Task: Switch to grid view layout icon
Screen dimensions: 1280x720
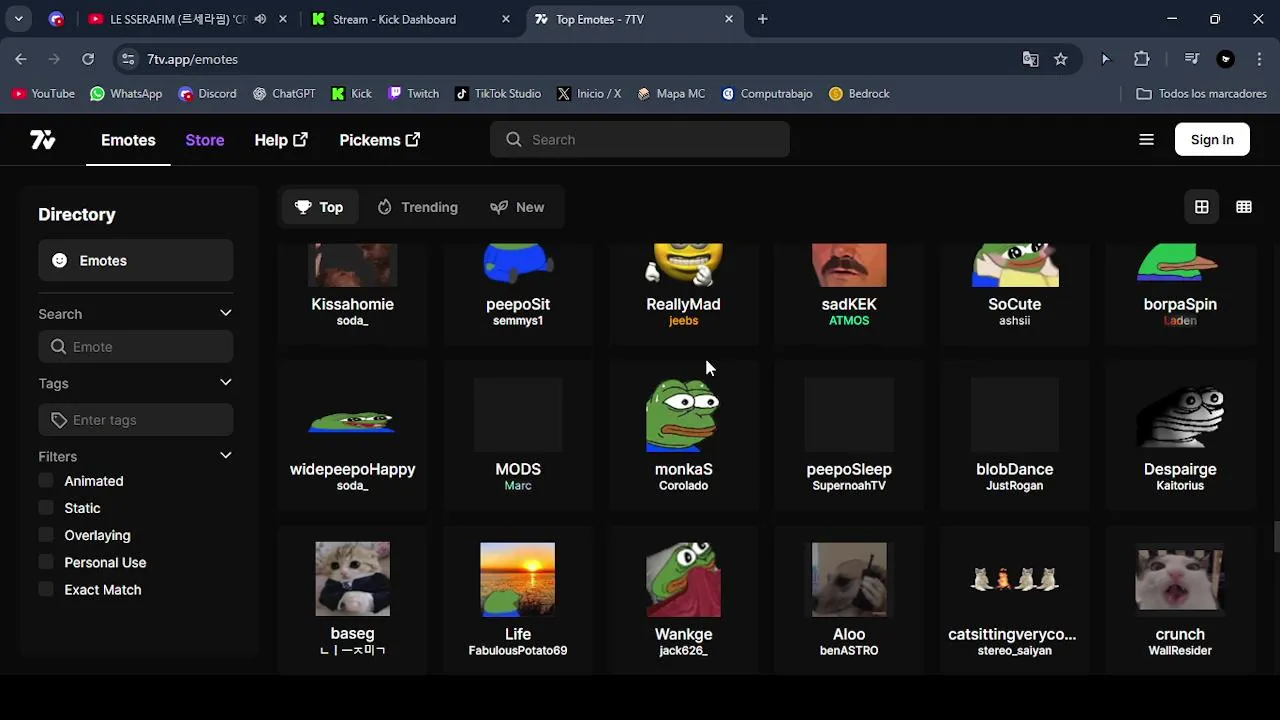Action: click(1202, 207)
